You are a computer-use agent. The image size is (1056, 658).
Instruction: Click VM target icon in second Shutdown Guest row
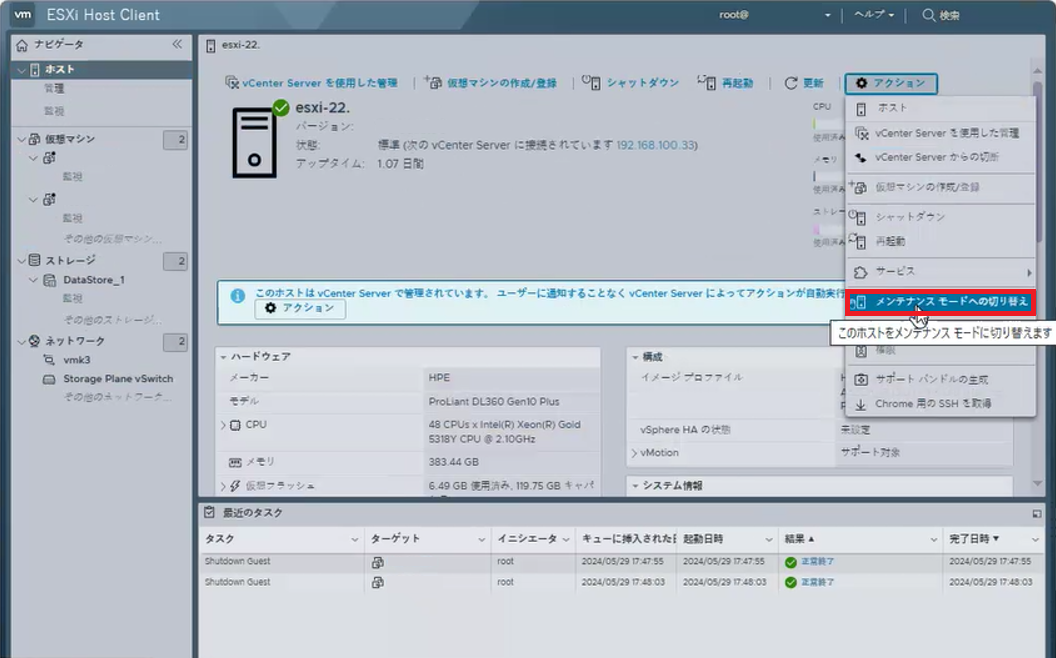pos(378,583)
